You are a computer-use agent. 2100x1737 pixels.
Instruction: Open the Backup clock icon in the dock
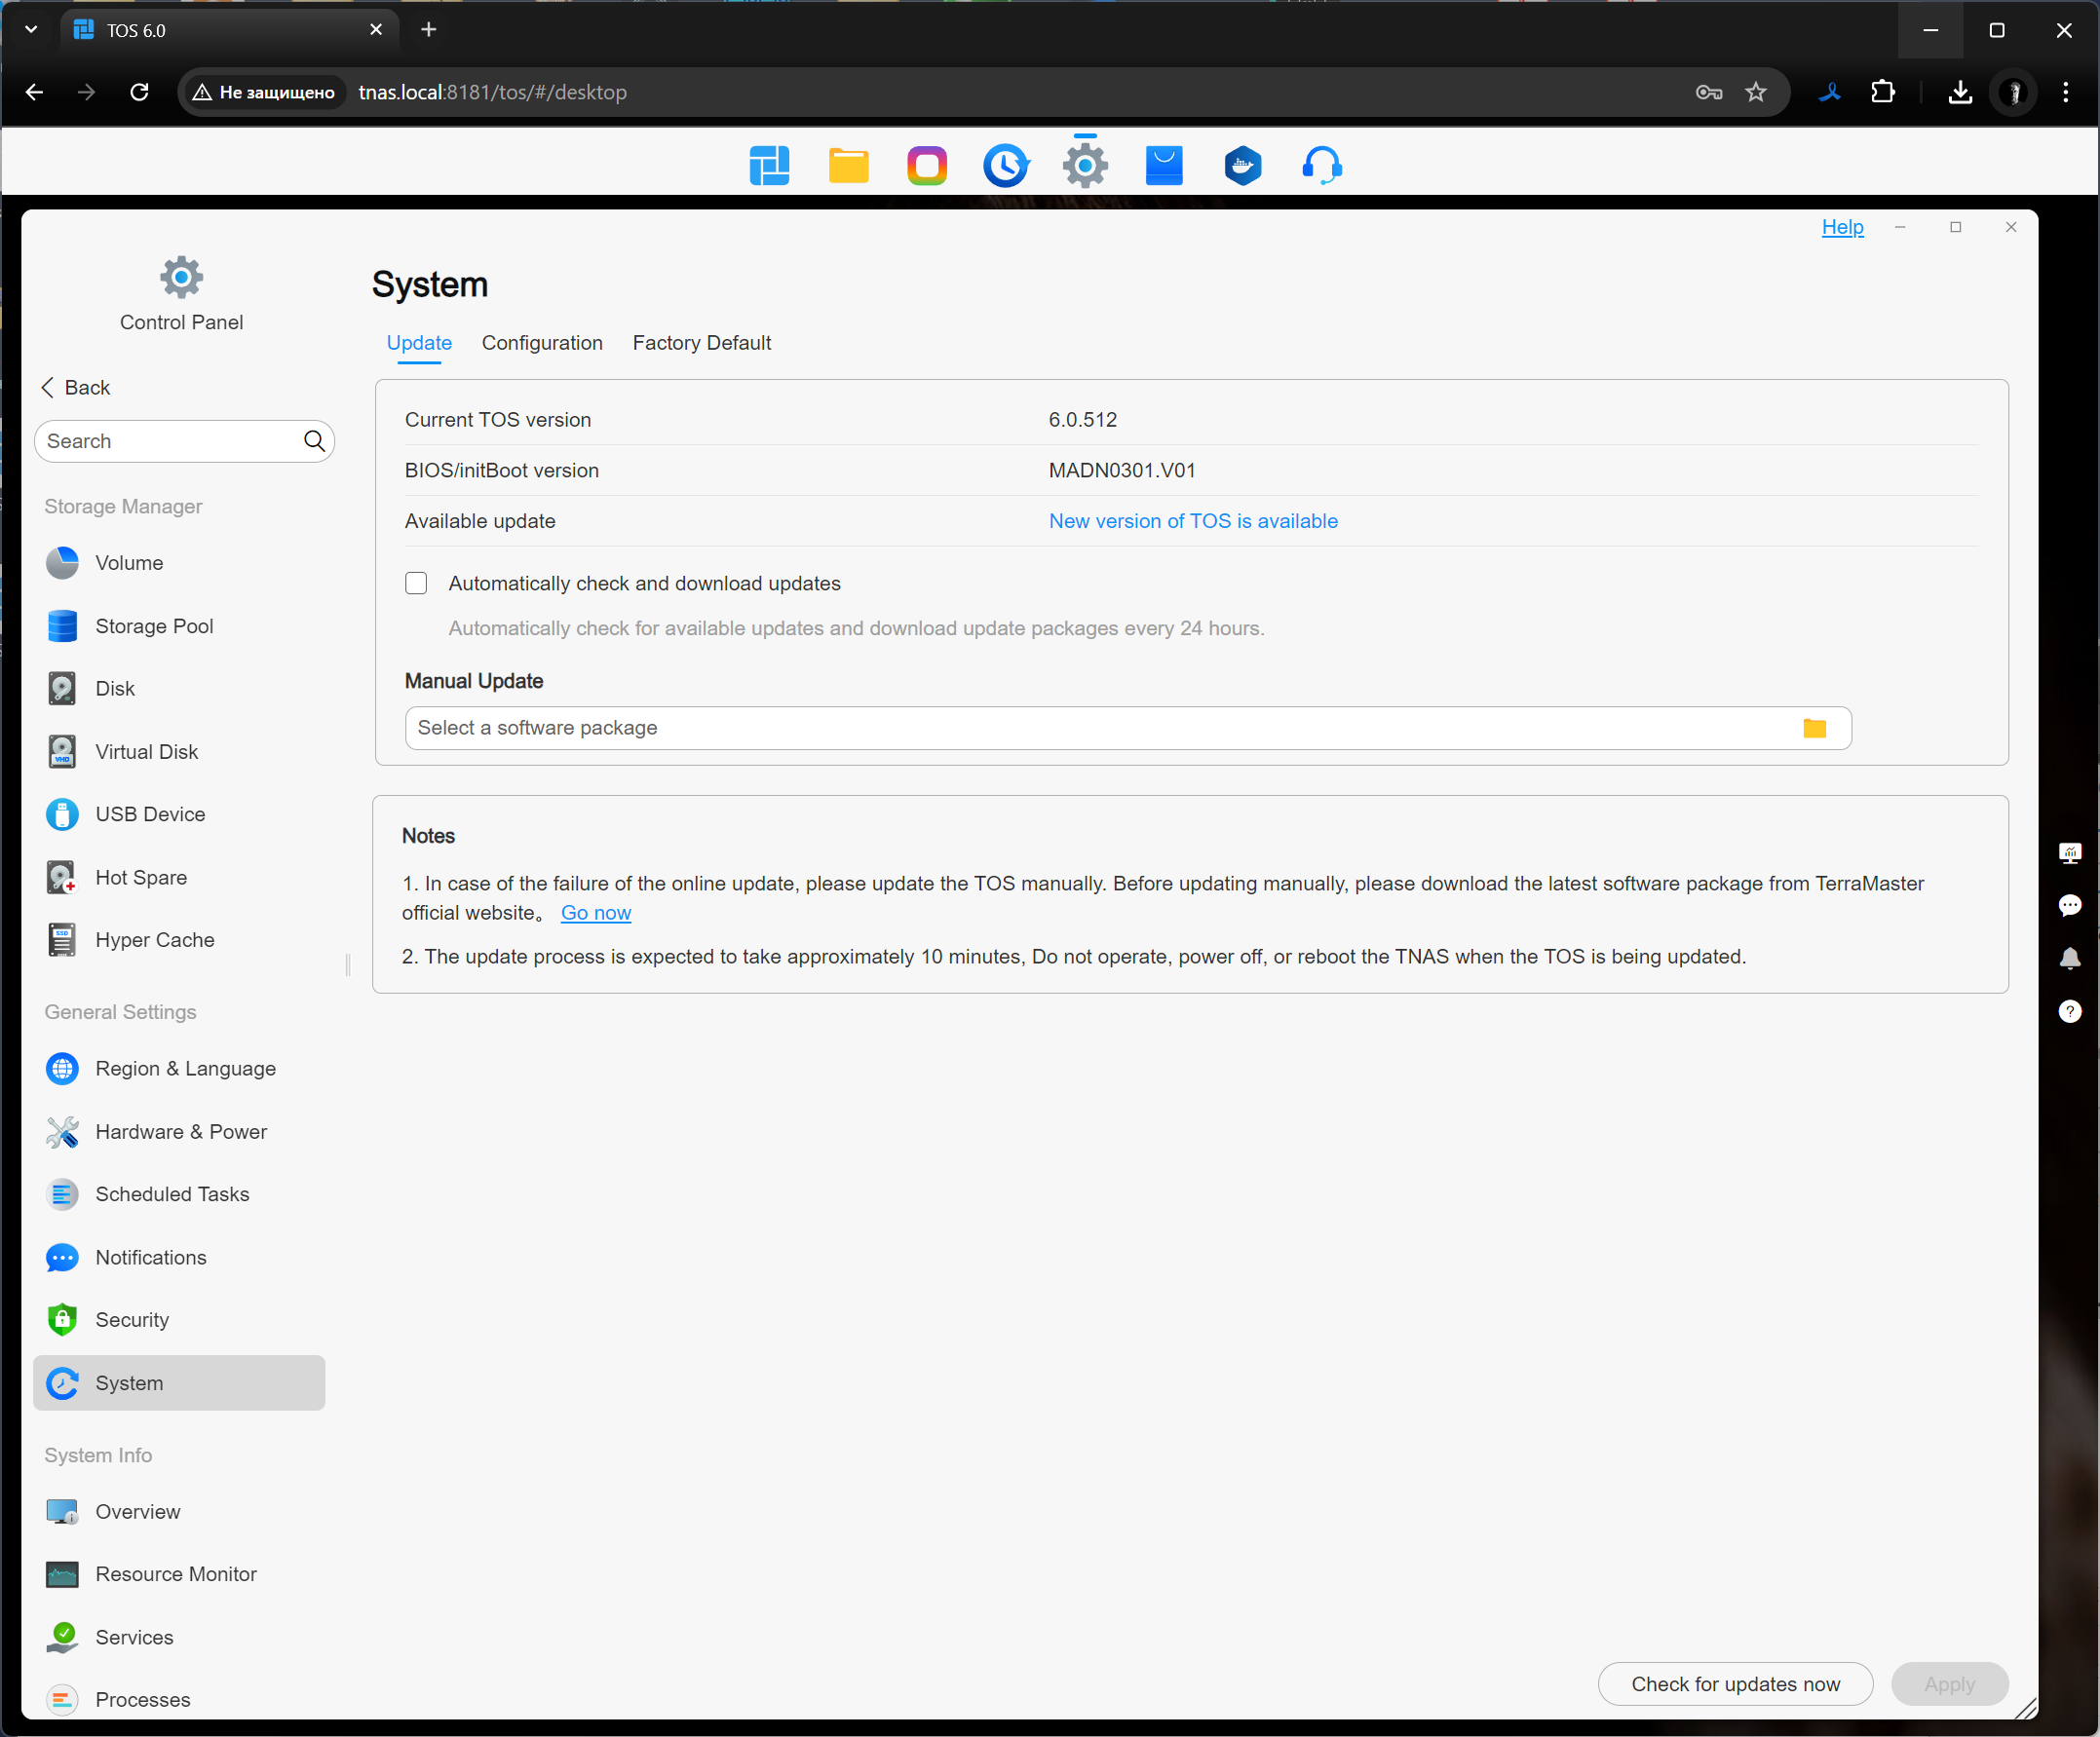coord(1005,166)
